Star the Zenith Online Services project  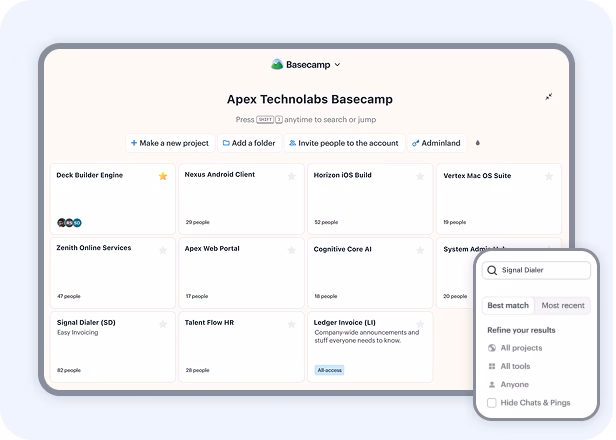[163, 250]
